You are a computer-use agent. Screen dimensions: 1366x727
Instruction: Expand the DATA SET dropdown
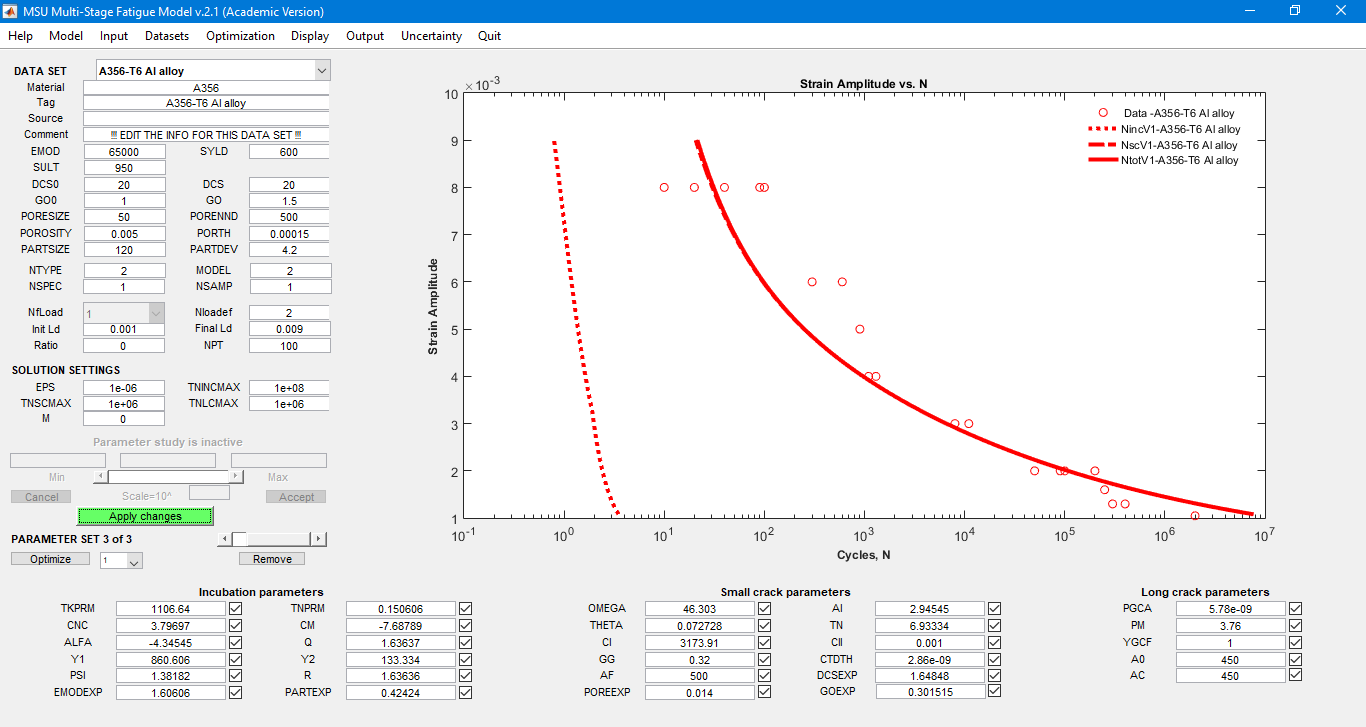point(321,71)
